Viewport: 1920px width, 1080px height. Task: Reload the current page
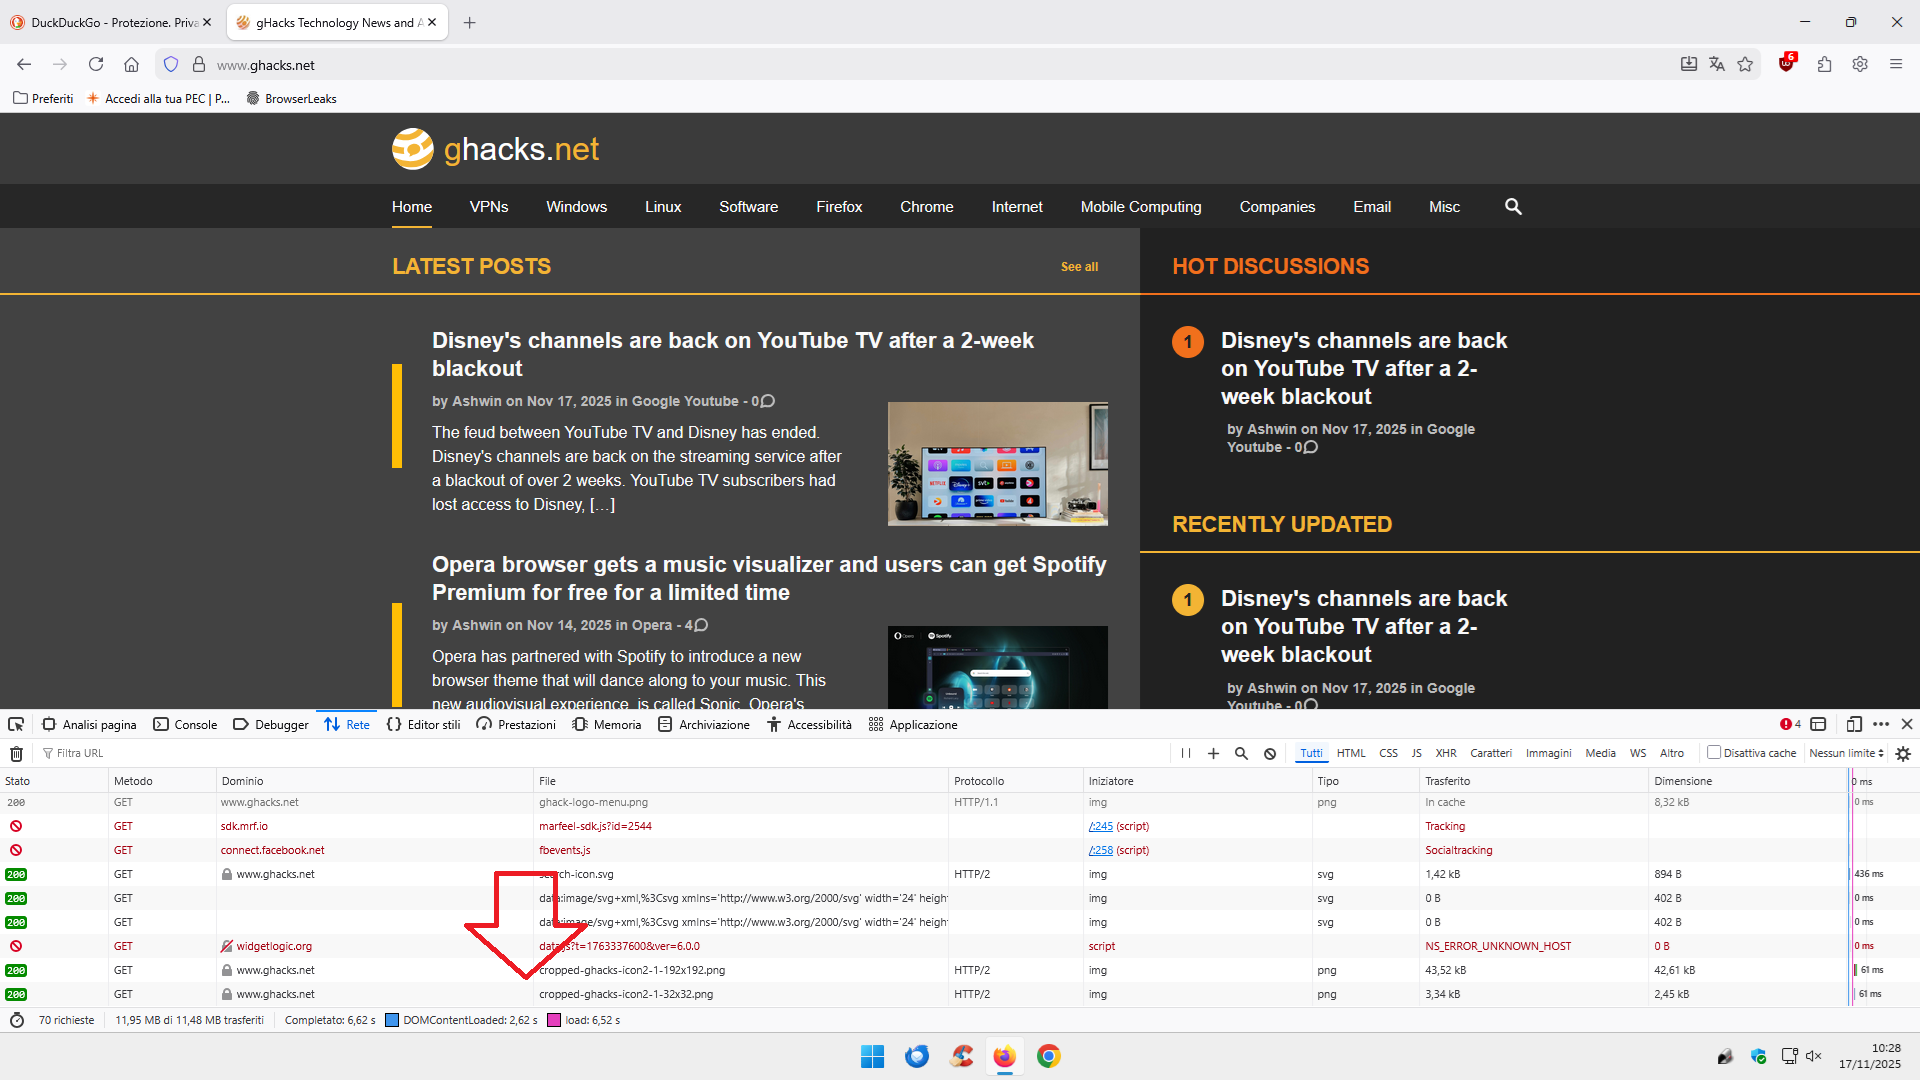click(x=96, y=64)
